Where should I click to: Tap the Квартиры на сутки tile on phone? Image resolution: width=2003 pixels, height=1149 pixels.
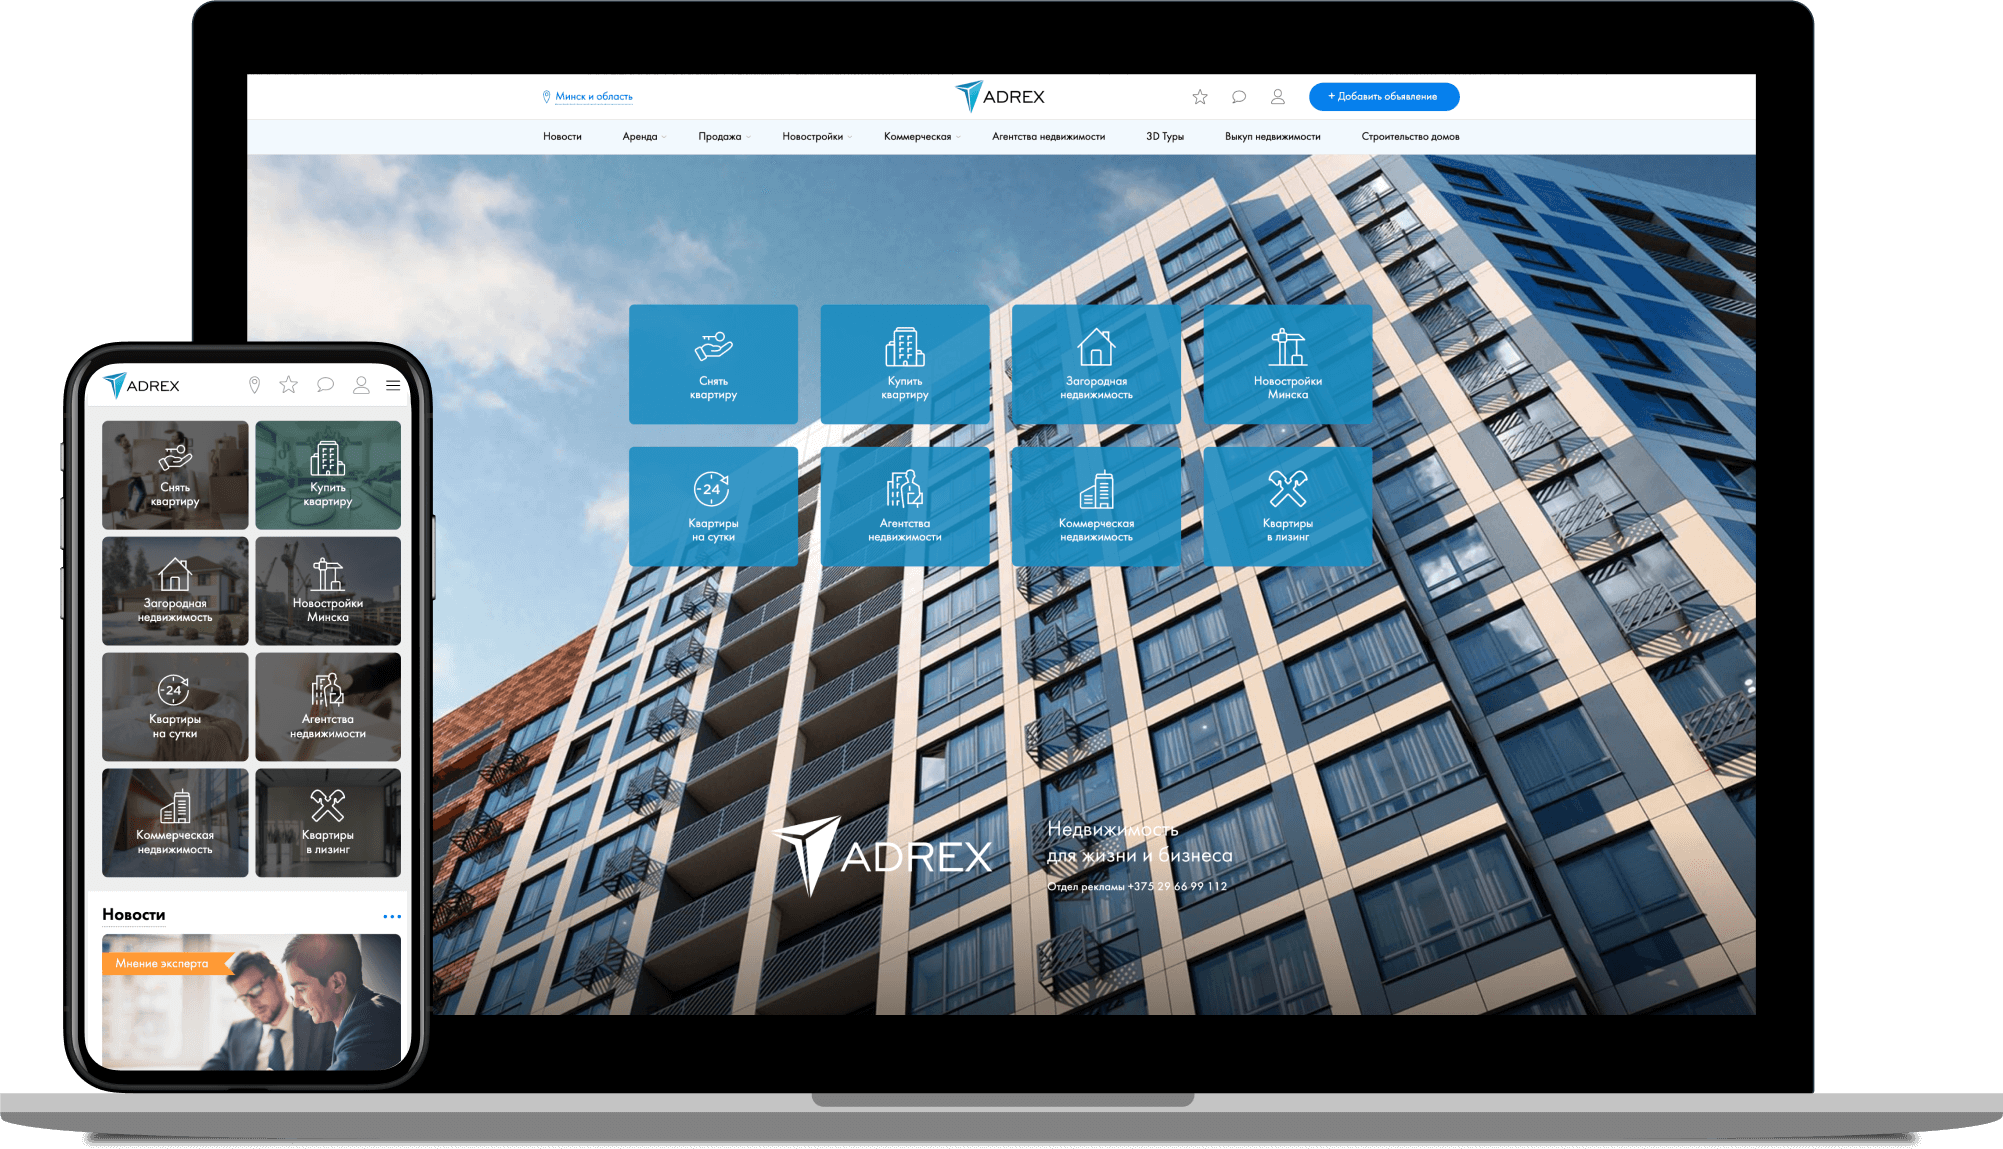(x=175, y=707)
